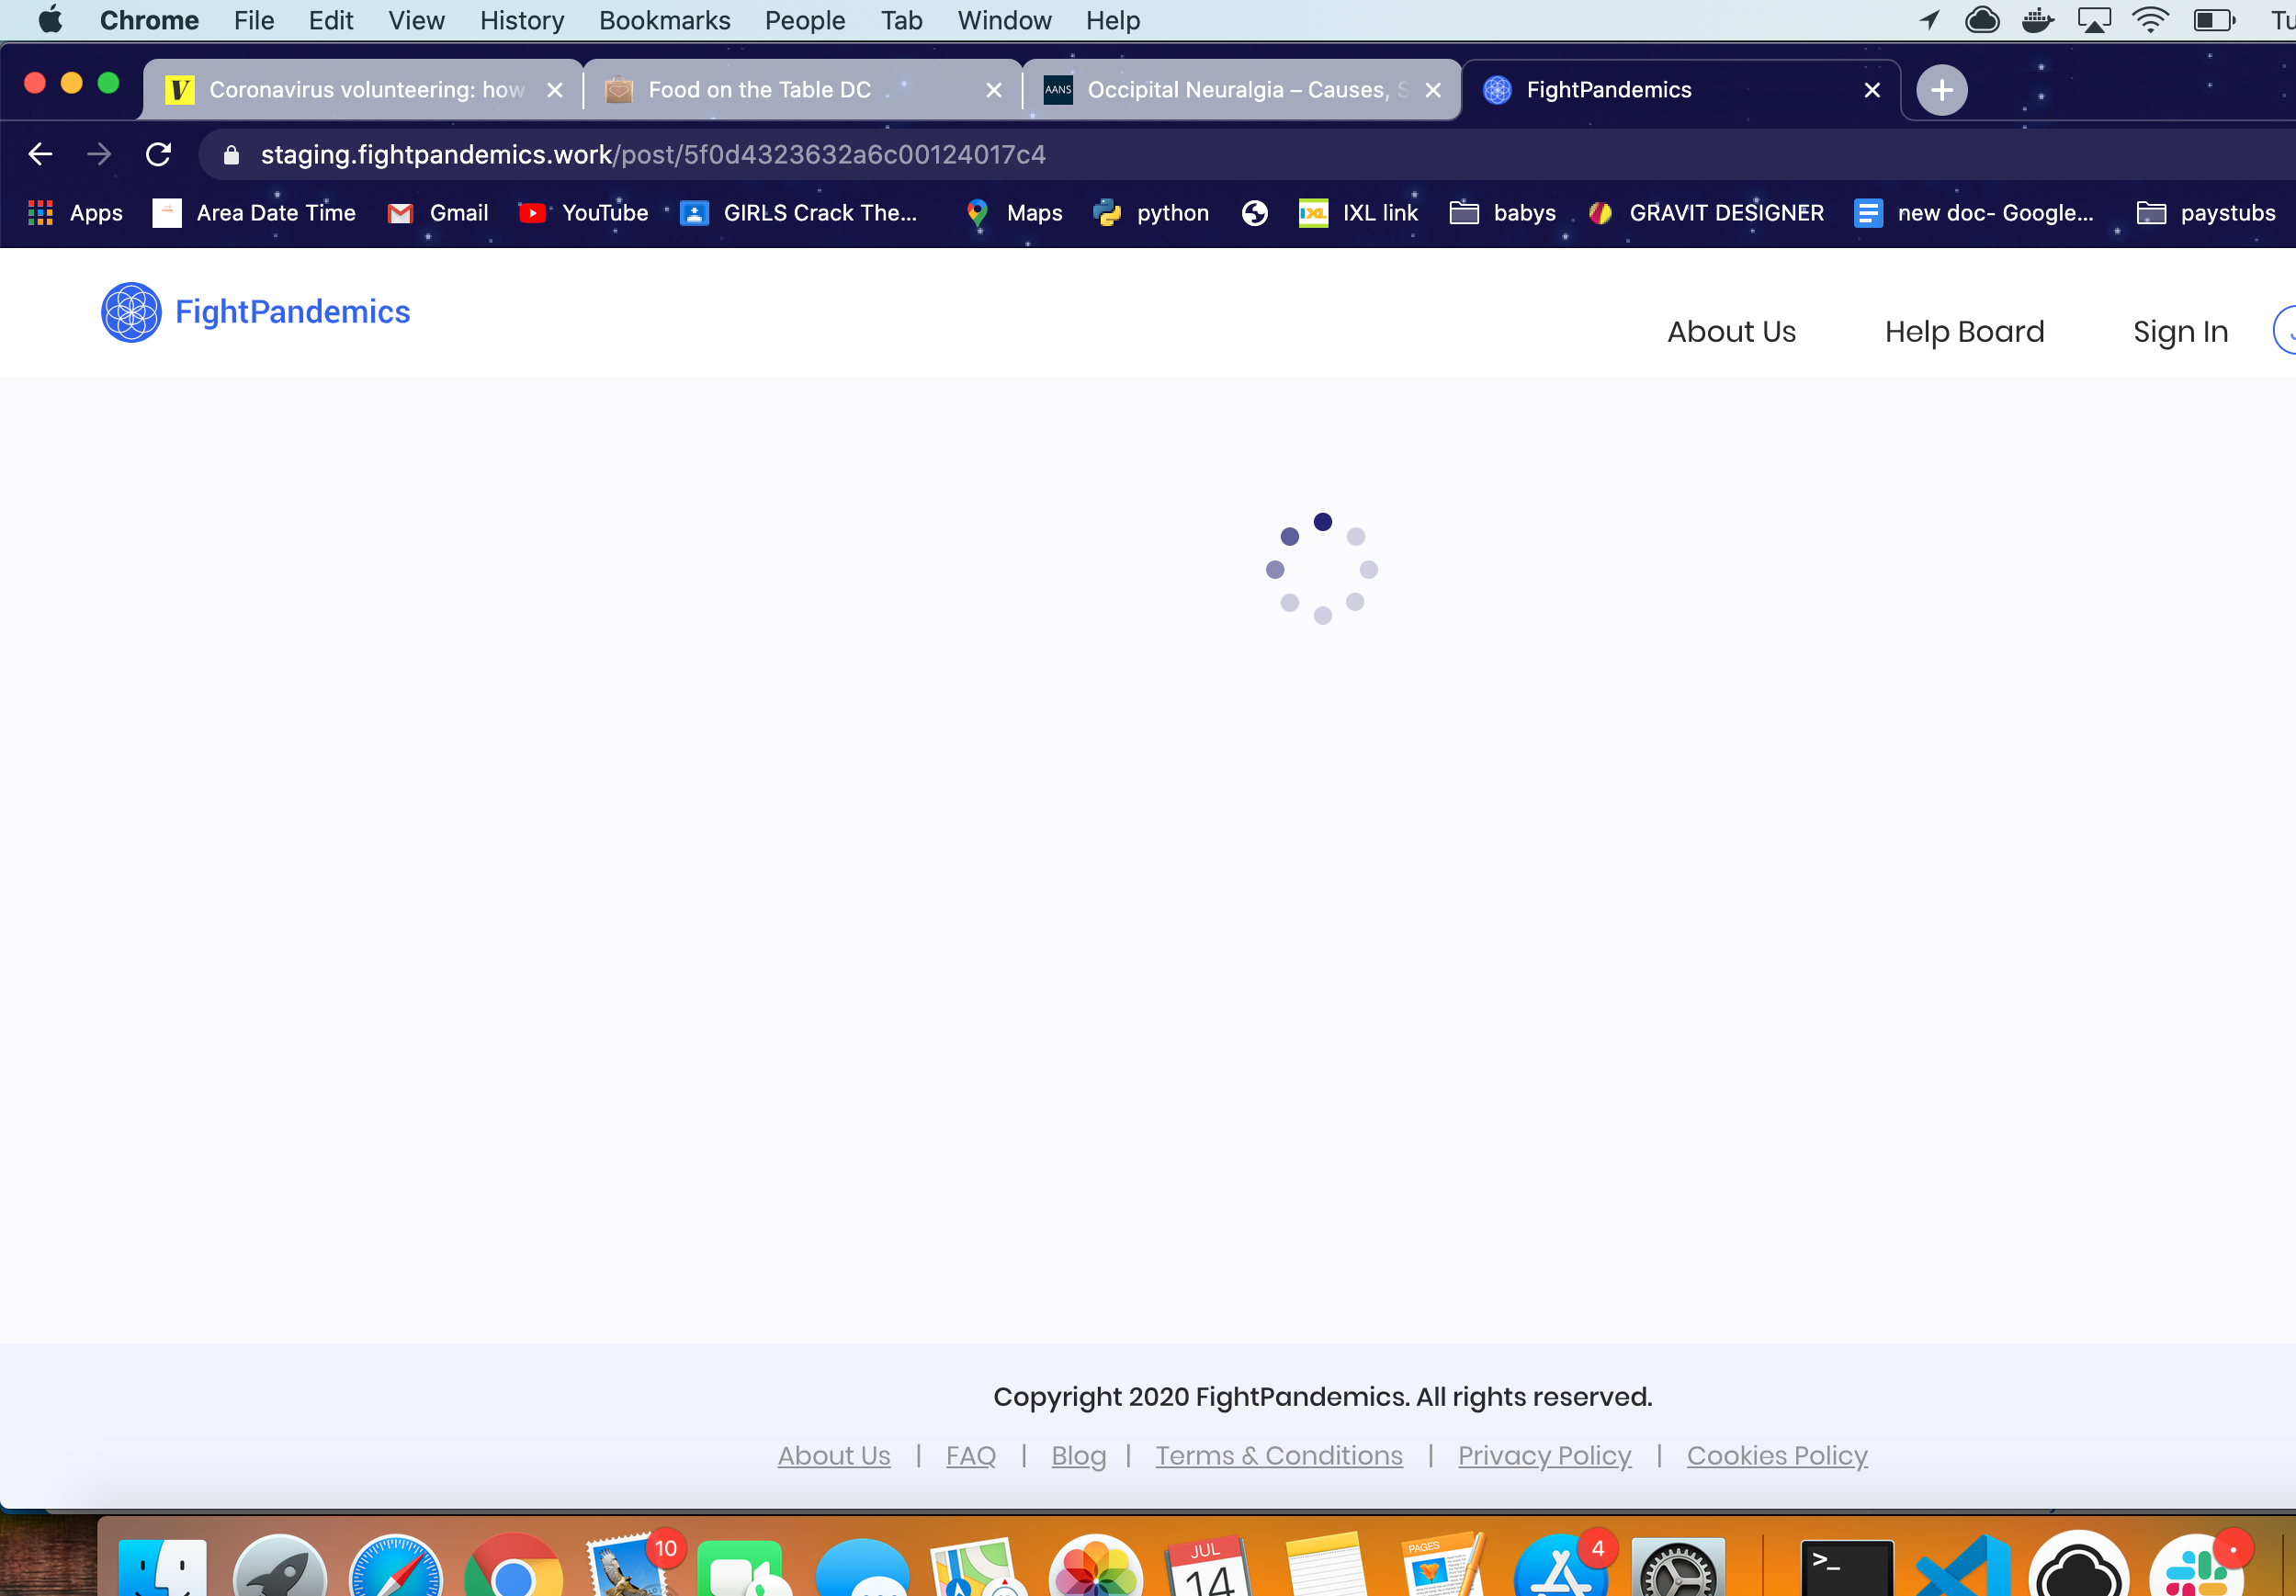Open System Preferences gear in the Dock

point(1678,1567)
